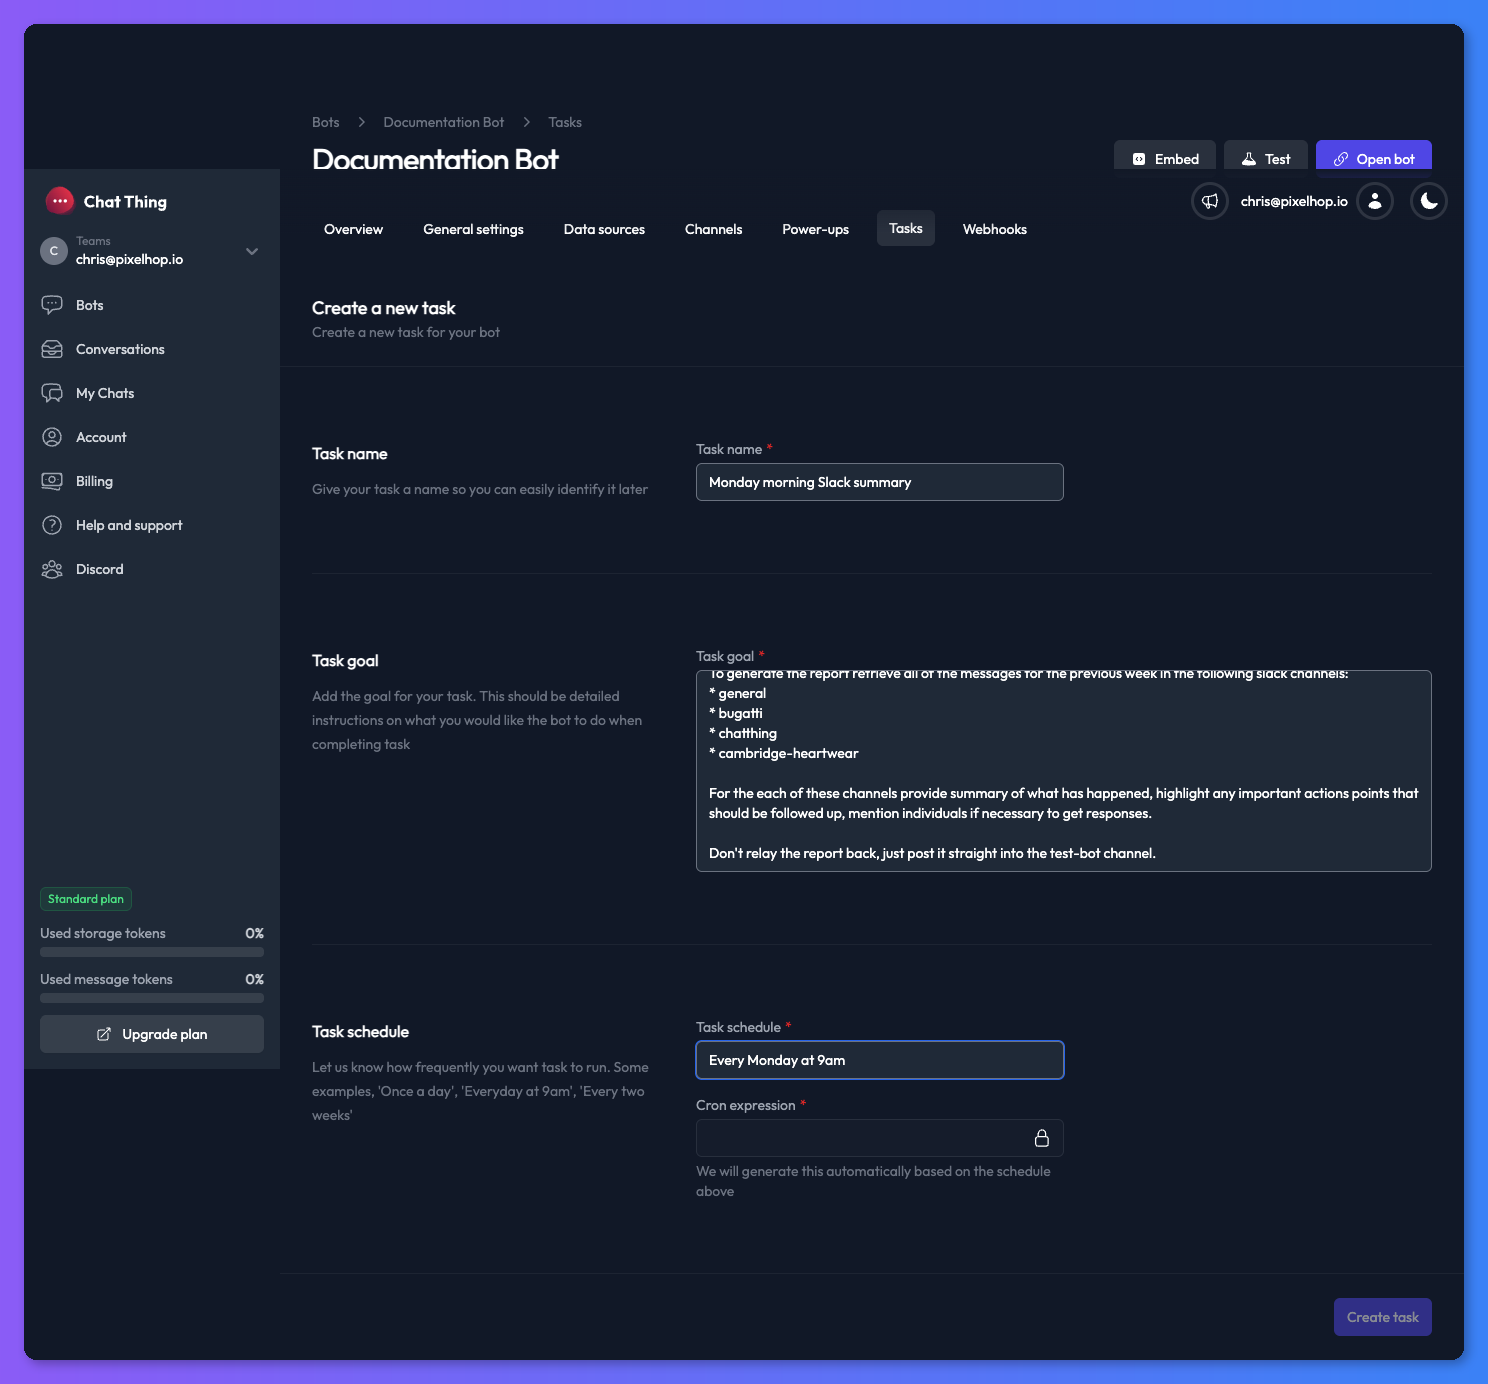This screenshot has height=1384, width=1488.
Task: Click the Used message tokens progress bar
Action: point(152,998)
